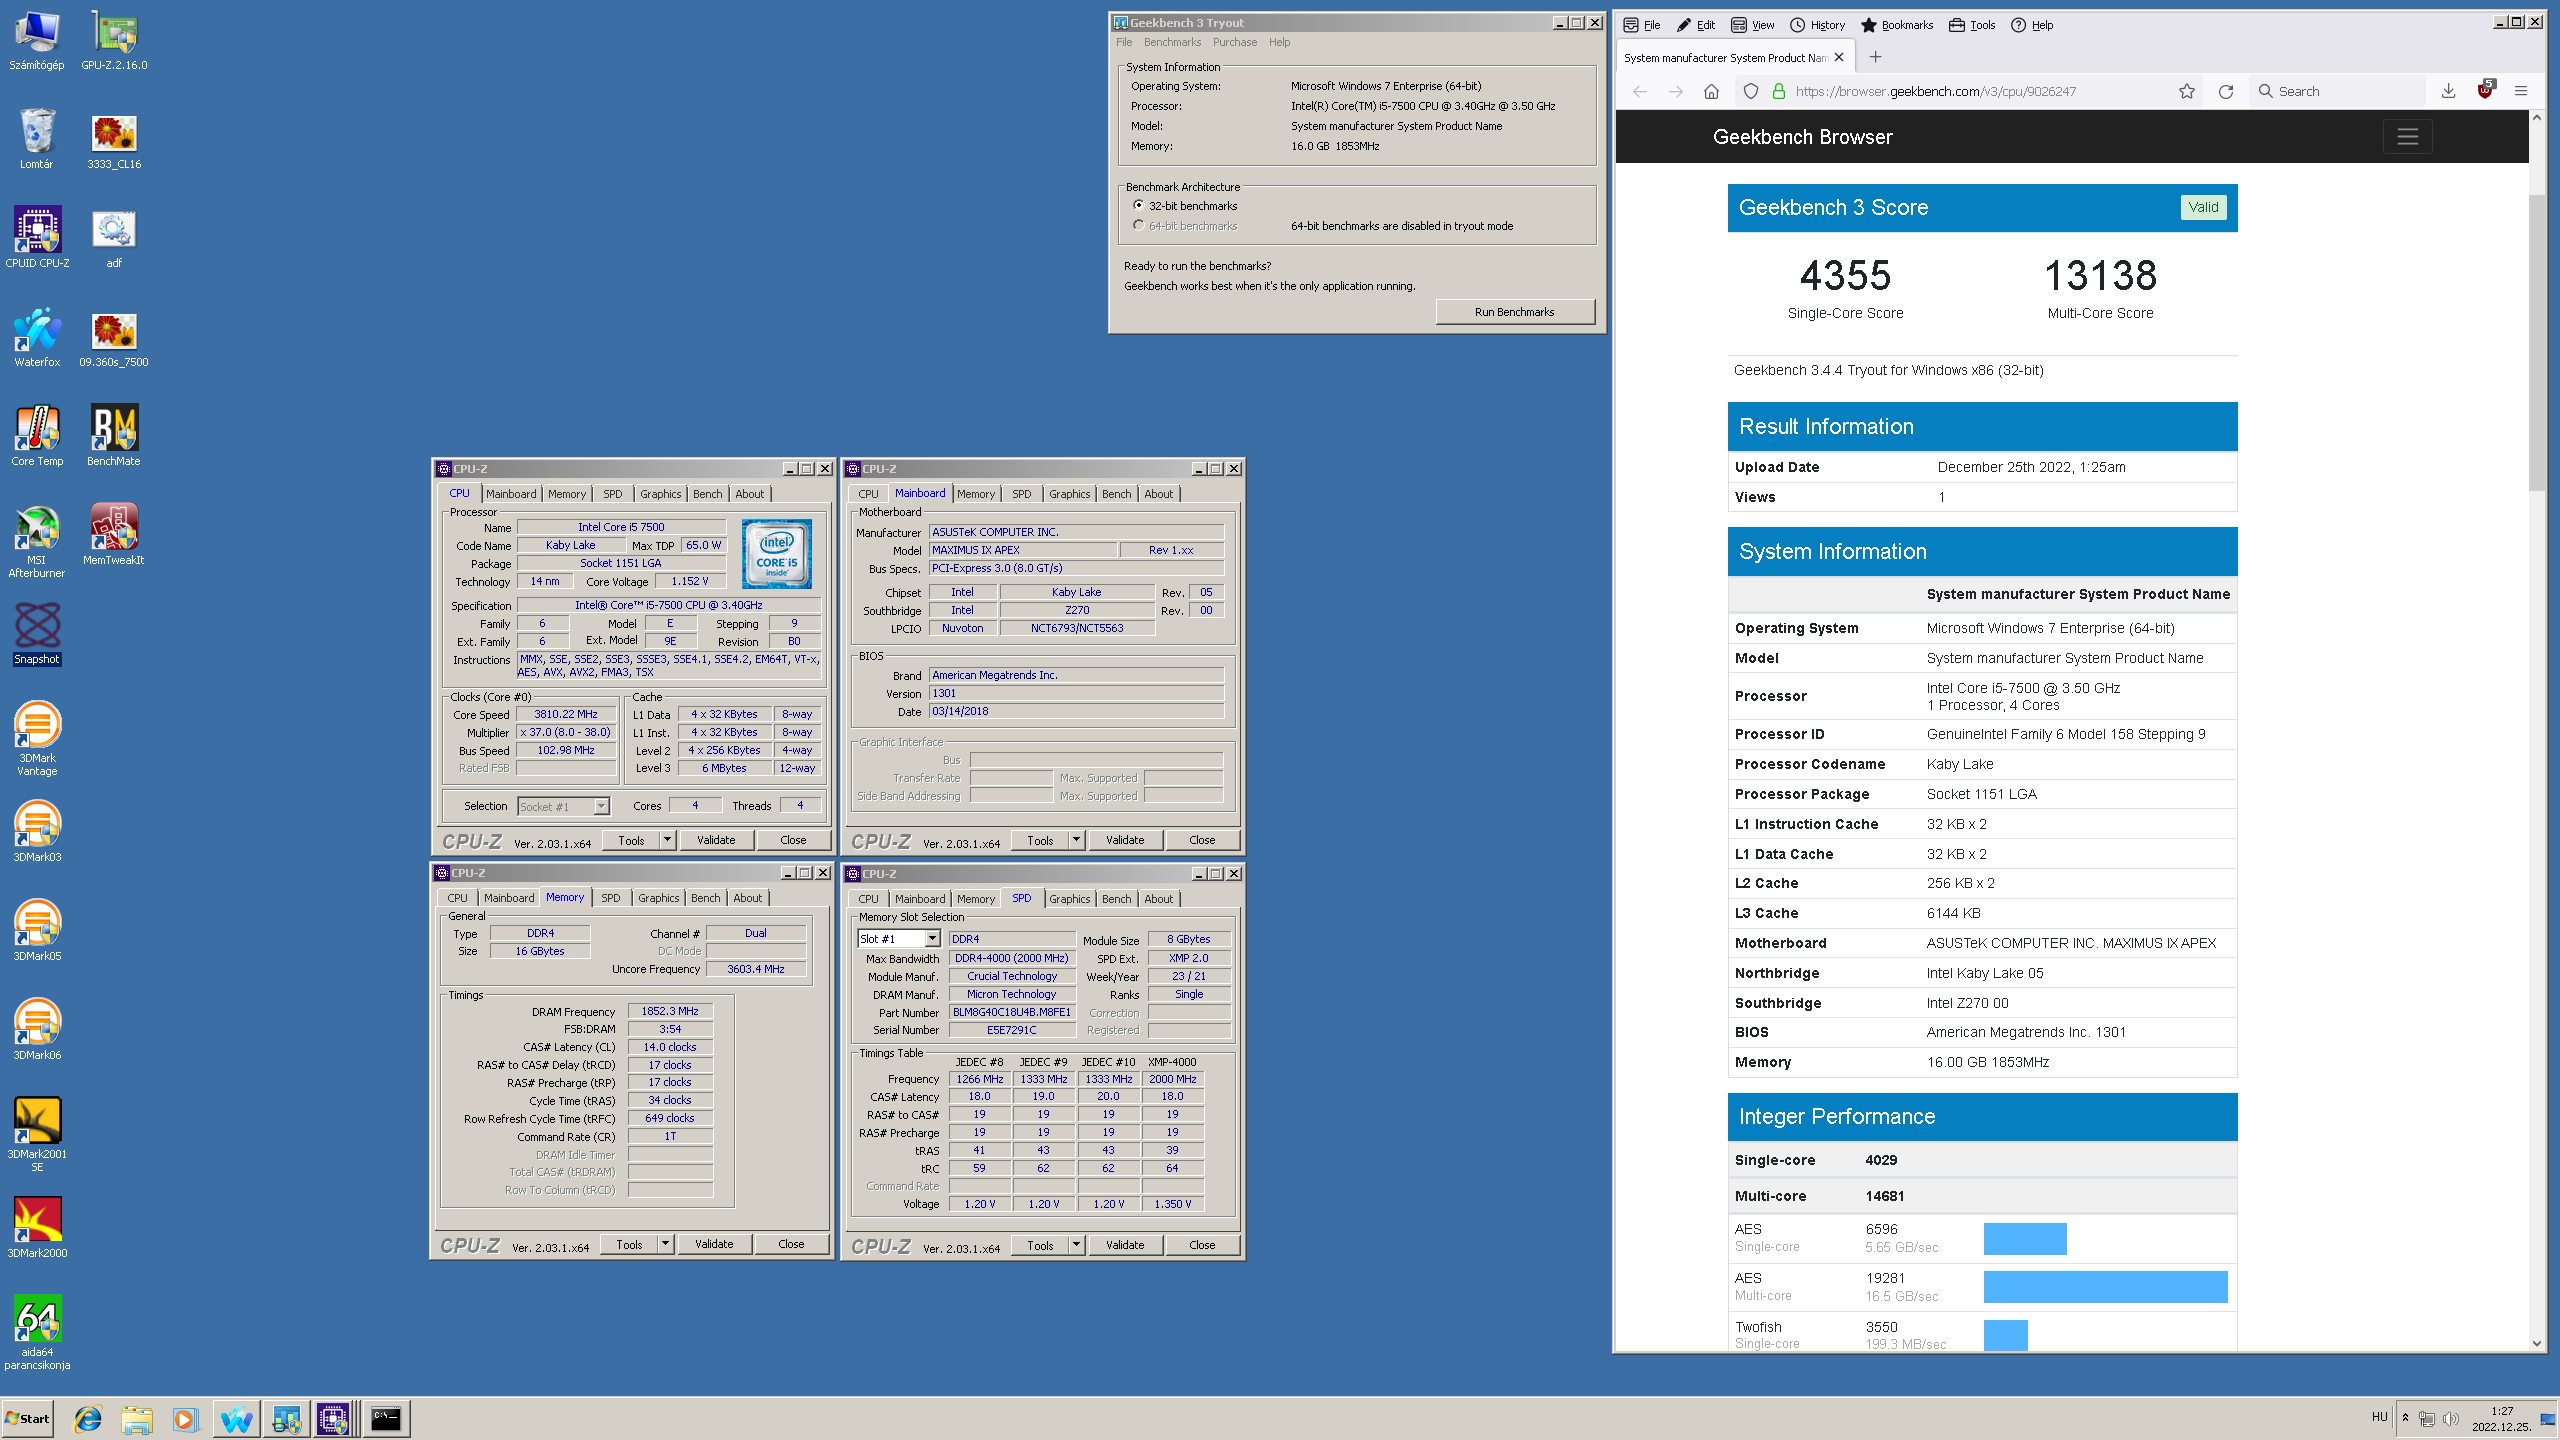The width and height of the screenshot is (2560, 1440).
Task: Launch the 3DMark05 desktop shortcut
Action: [37, 931]
